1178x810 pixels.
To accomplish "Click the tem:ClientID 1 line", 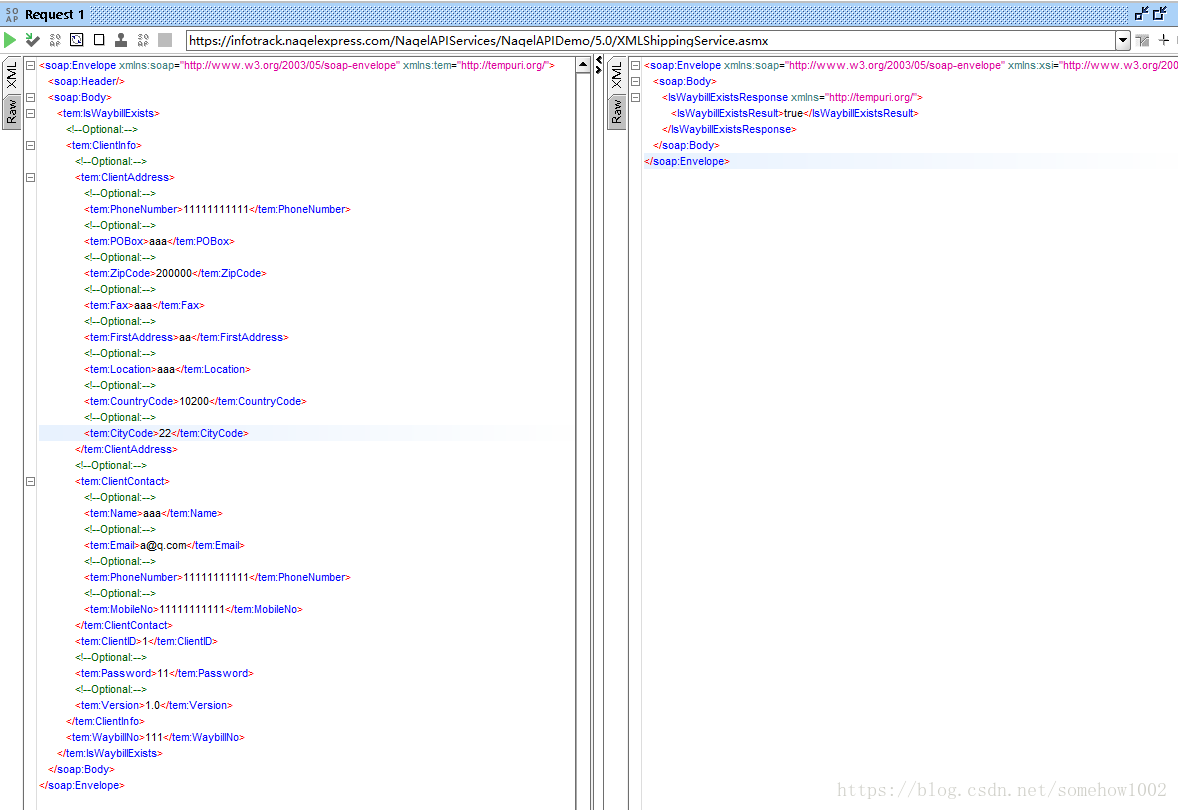I will (146, 641).
